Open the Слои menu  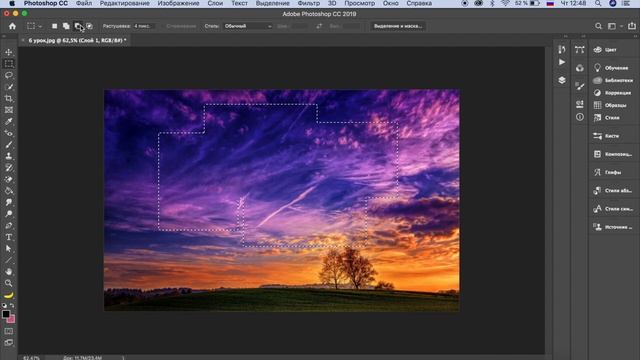215,3
